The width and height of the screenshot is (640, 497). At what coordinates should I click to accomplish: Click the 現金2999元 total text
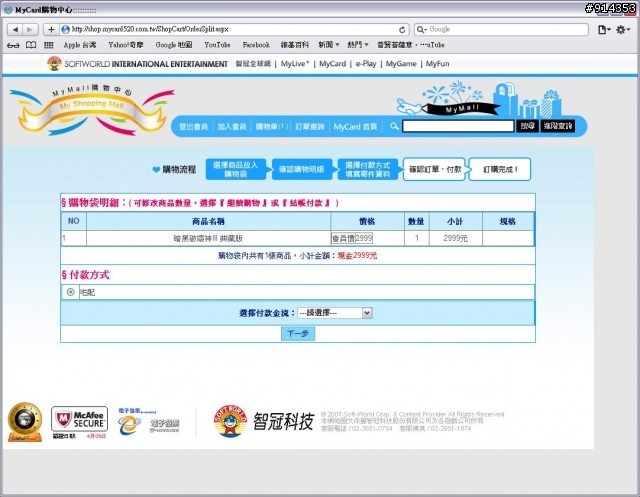(357, 256)
